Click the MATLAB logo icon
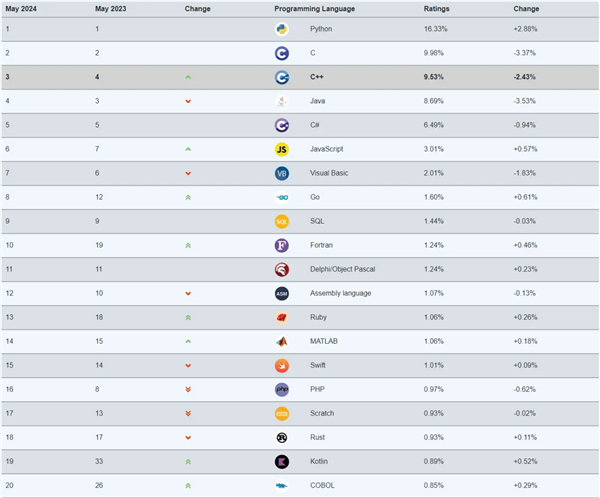The height and width of the screenshot is (498, 600). pyautogui.click(x=282, y=341)
